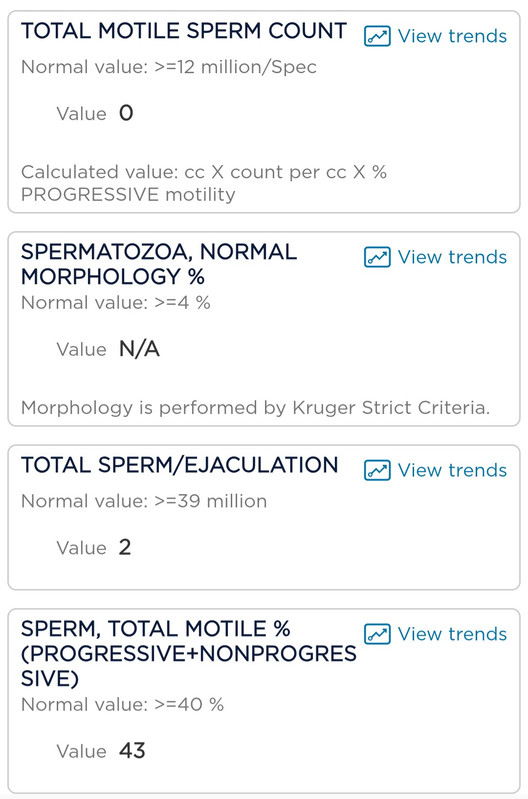Screen dimensions: 528x799
Task: Click the trend chart icon beside Spermatozoa Normal Morphology
Action: pyautogui.click(x=377, y=257)
